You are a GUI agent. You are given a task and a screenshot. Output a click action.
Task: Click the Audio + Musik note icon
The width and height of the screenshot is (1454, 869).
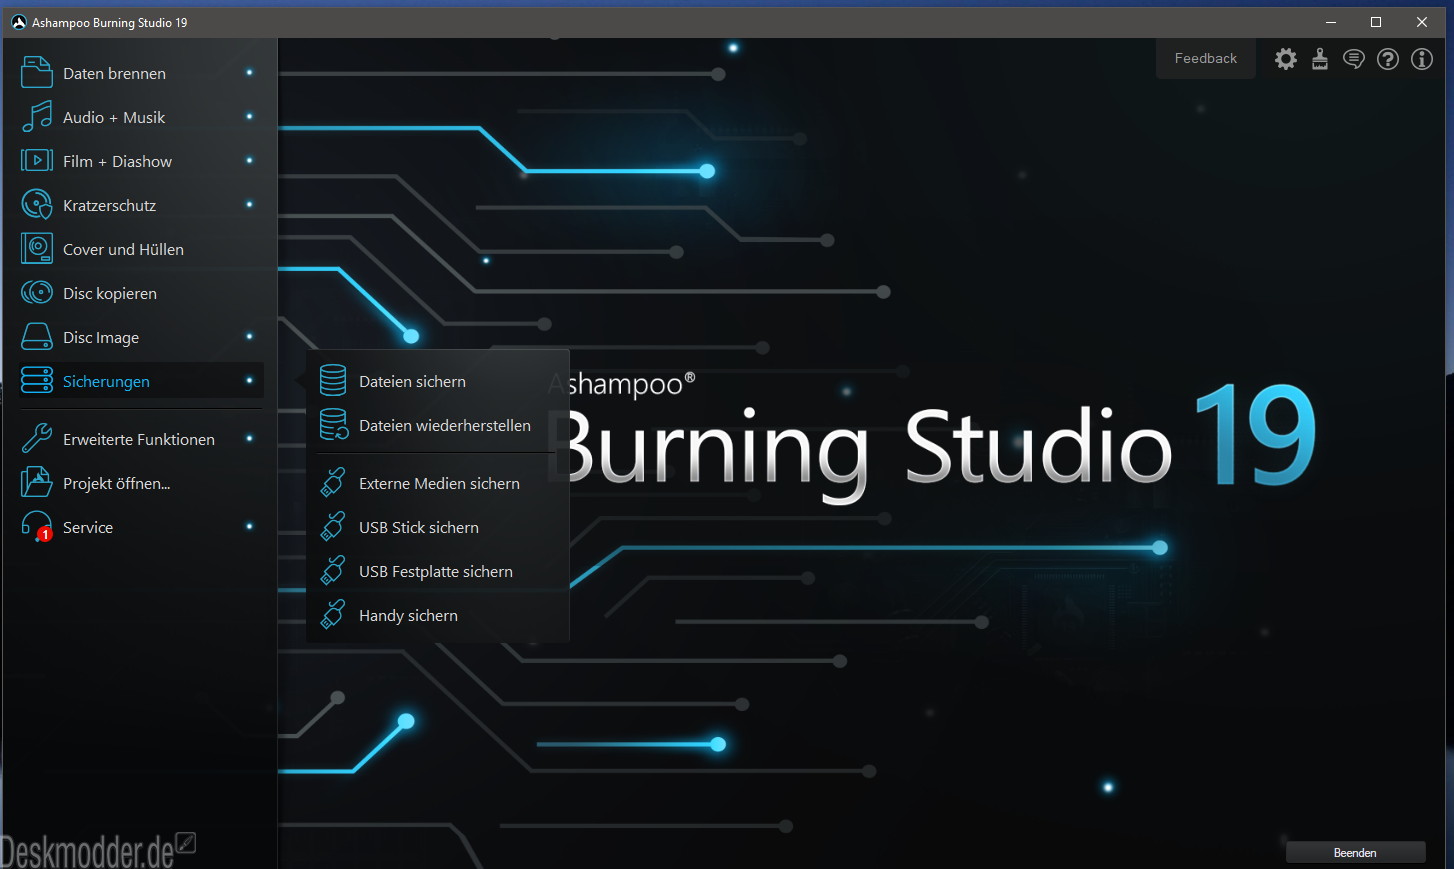37,117
